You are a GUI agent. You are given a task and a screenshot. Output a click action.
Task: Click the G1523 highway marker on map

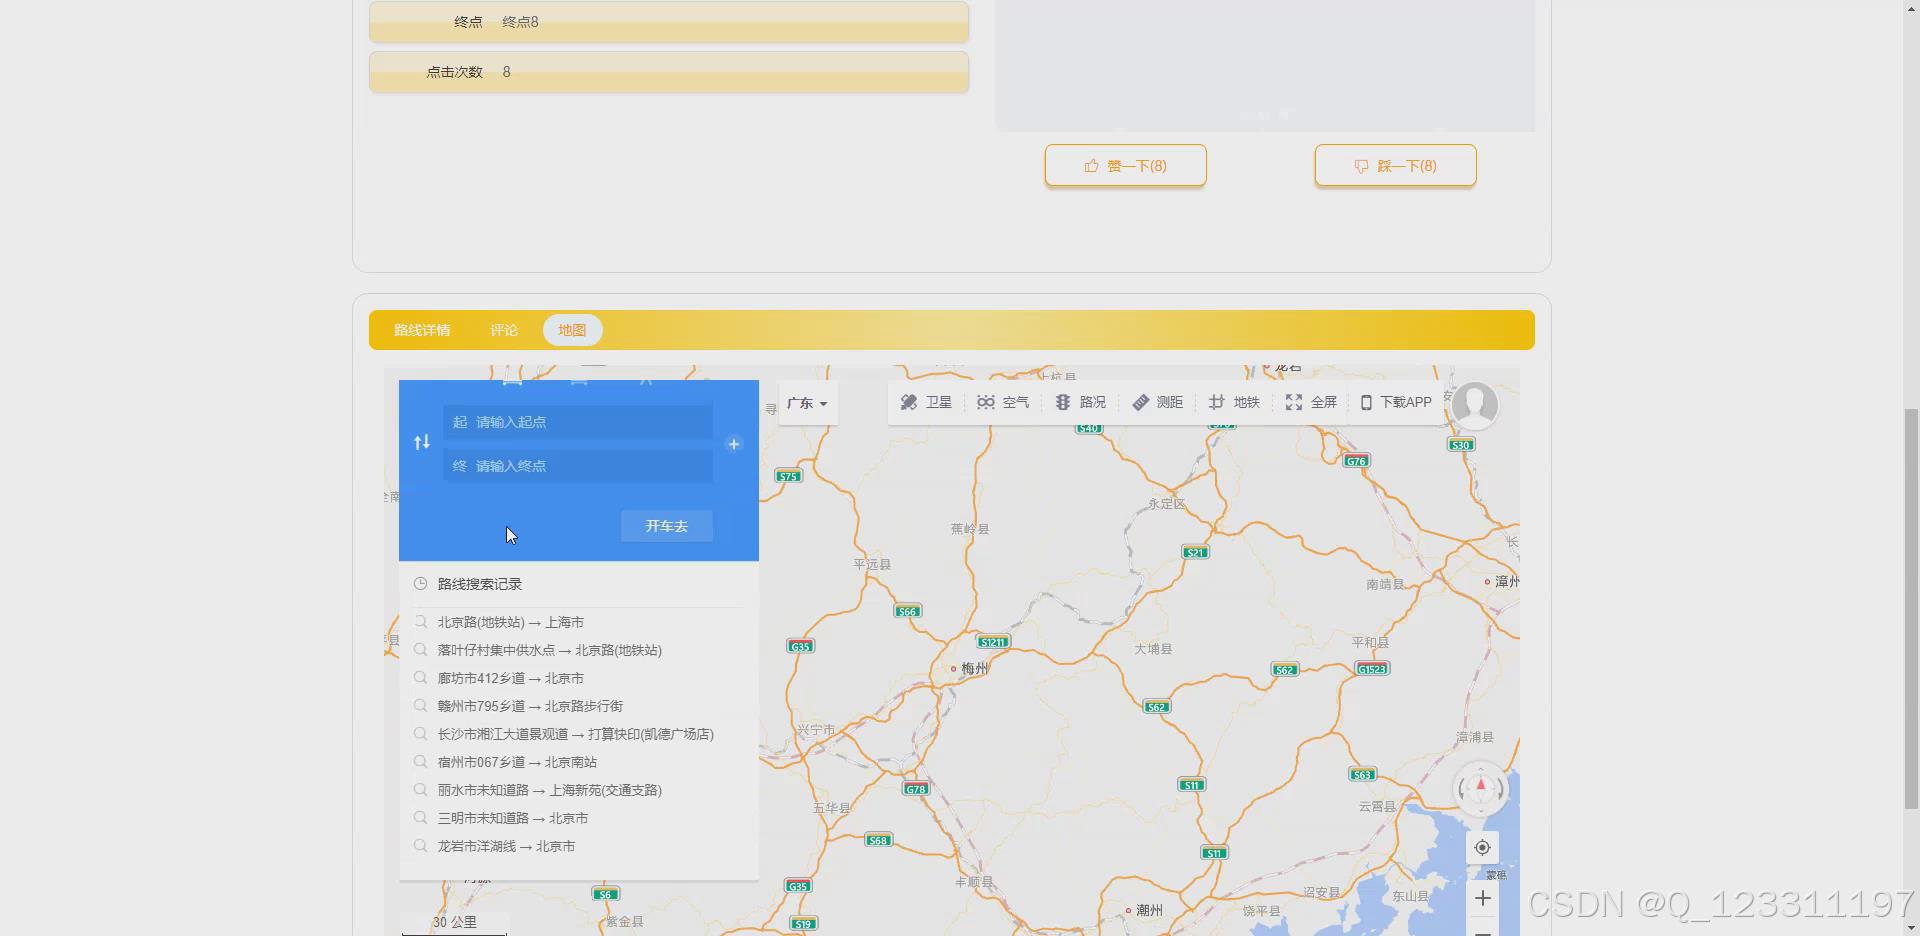coord(1372,668)
